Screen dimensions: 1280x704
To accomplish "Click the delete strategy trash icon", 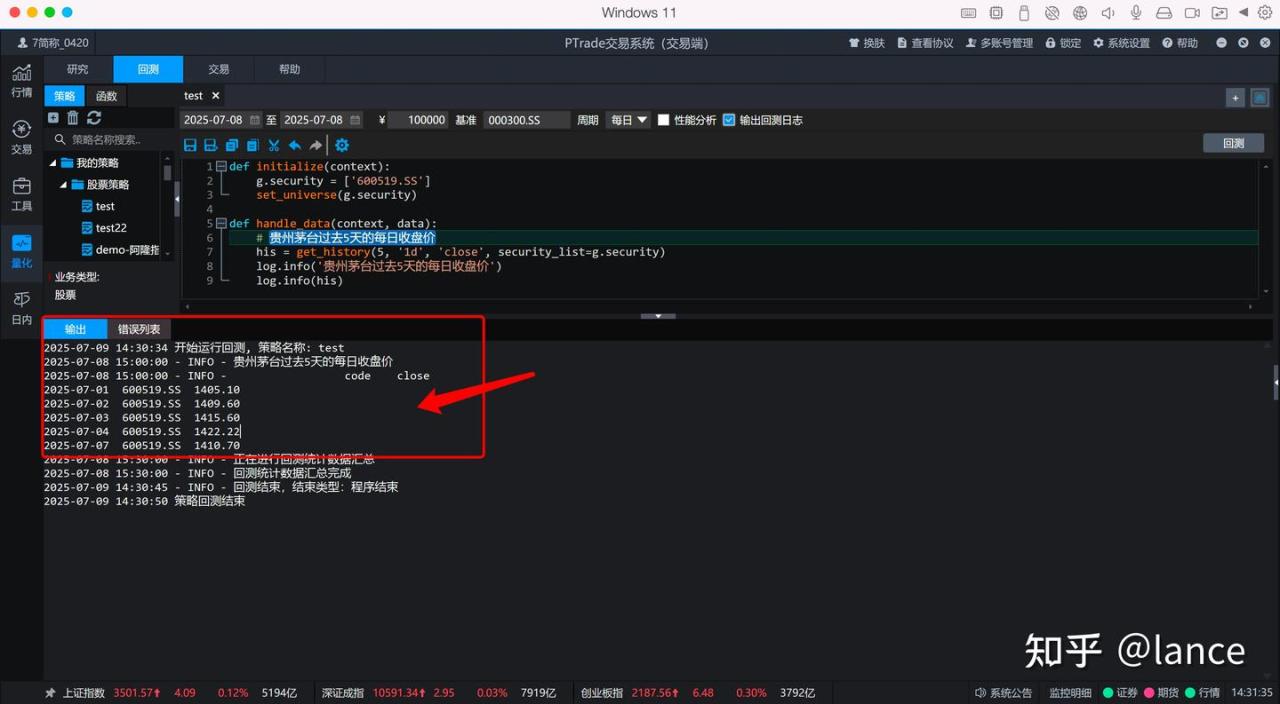I will (73, 118).
